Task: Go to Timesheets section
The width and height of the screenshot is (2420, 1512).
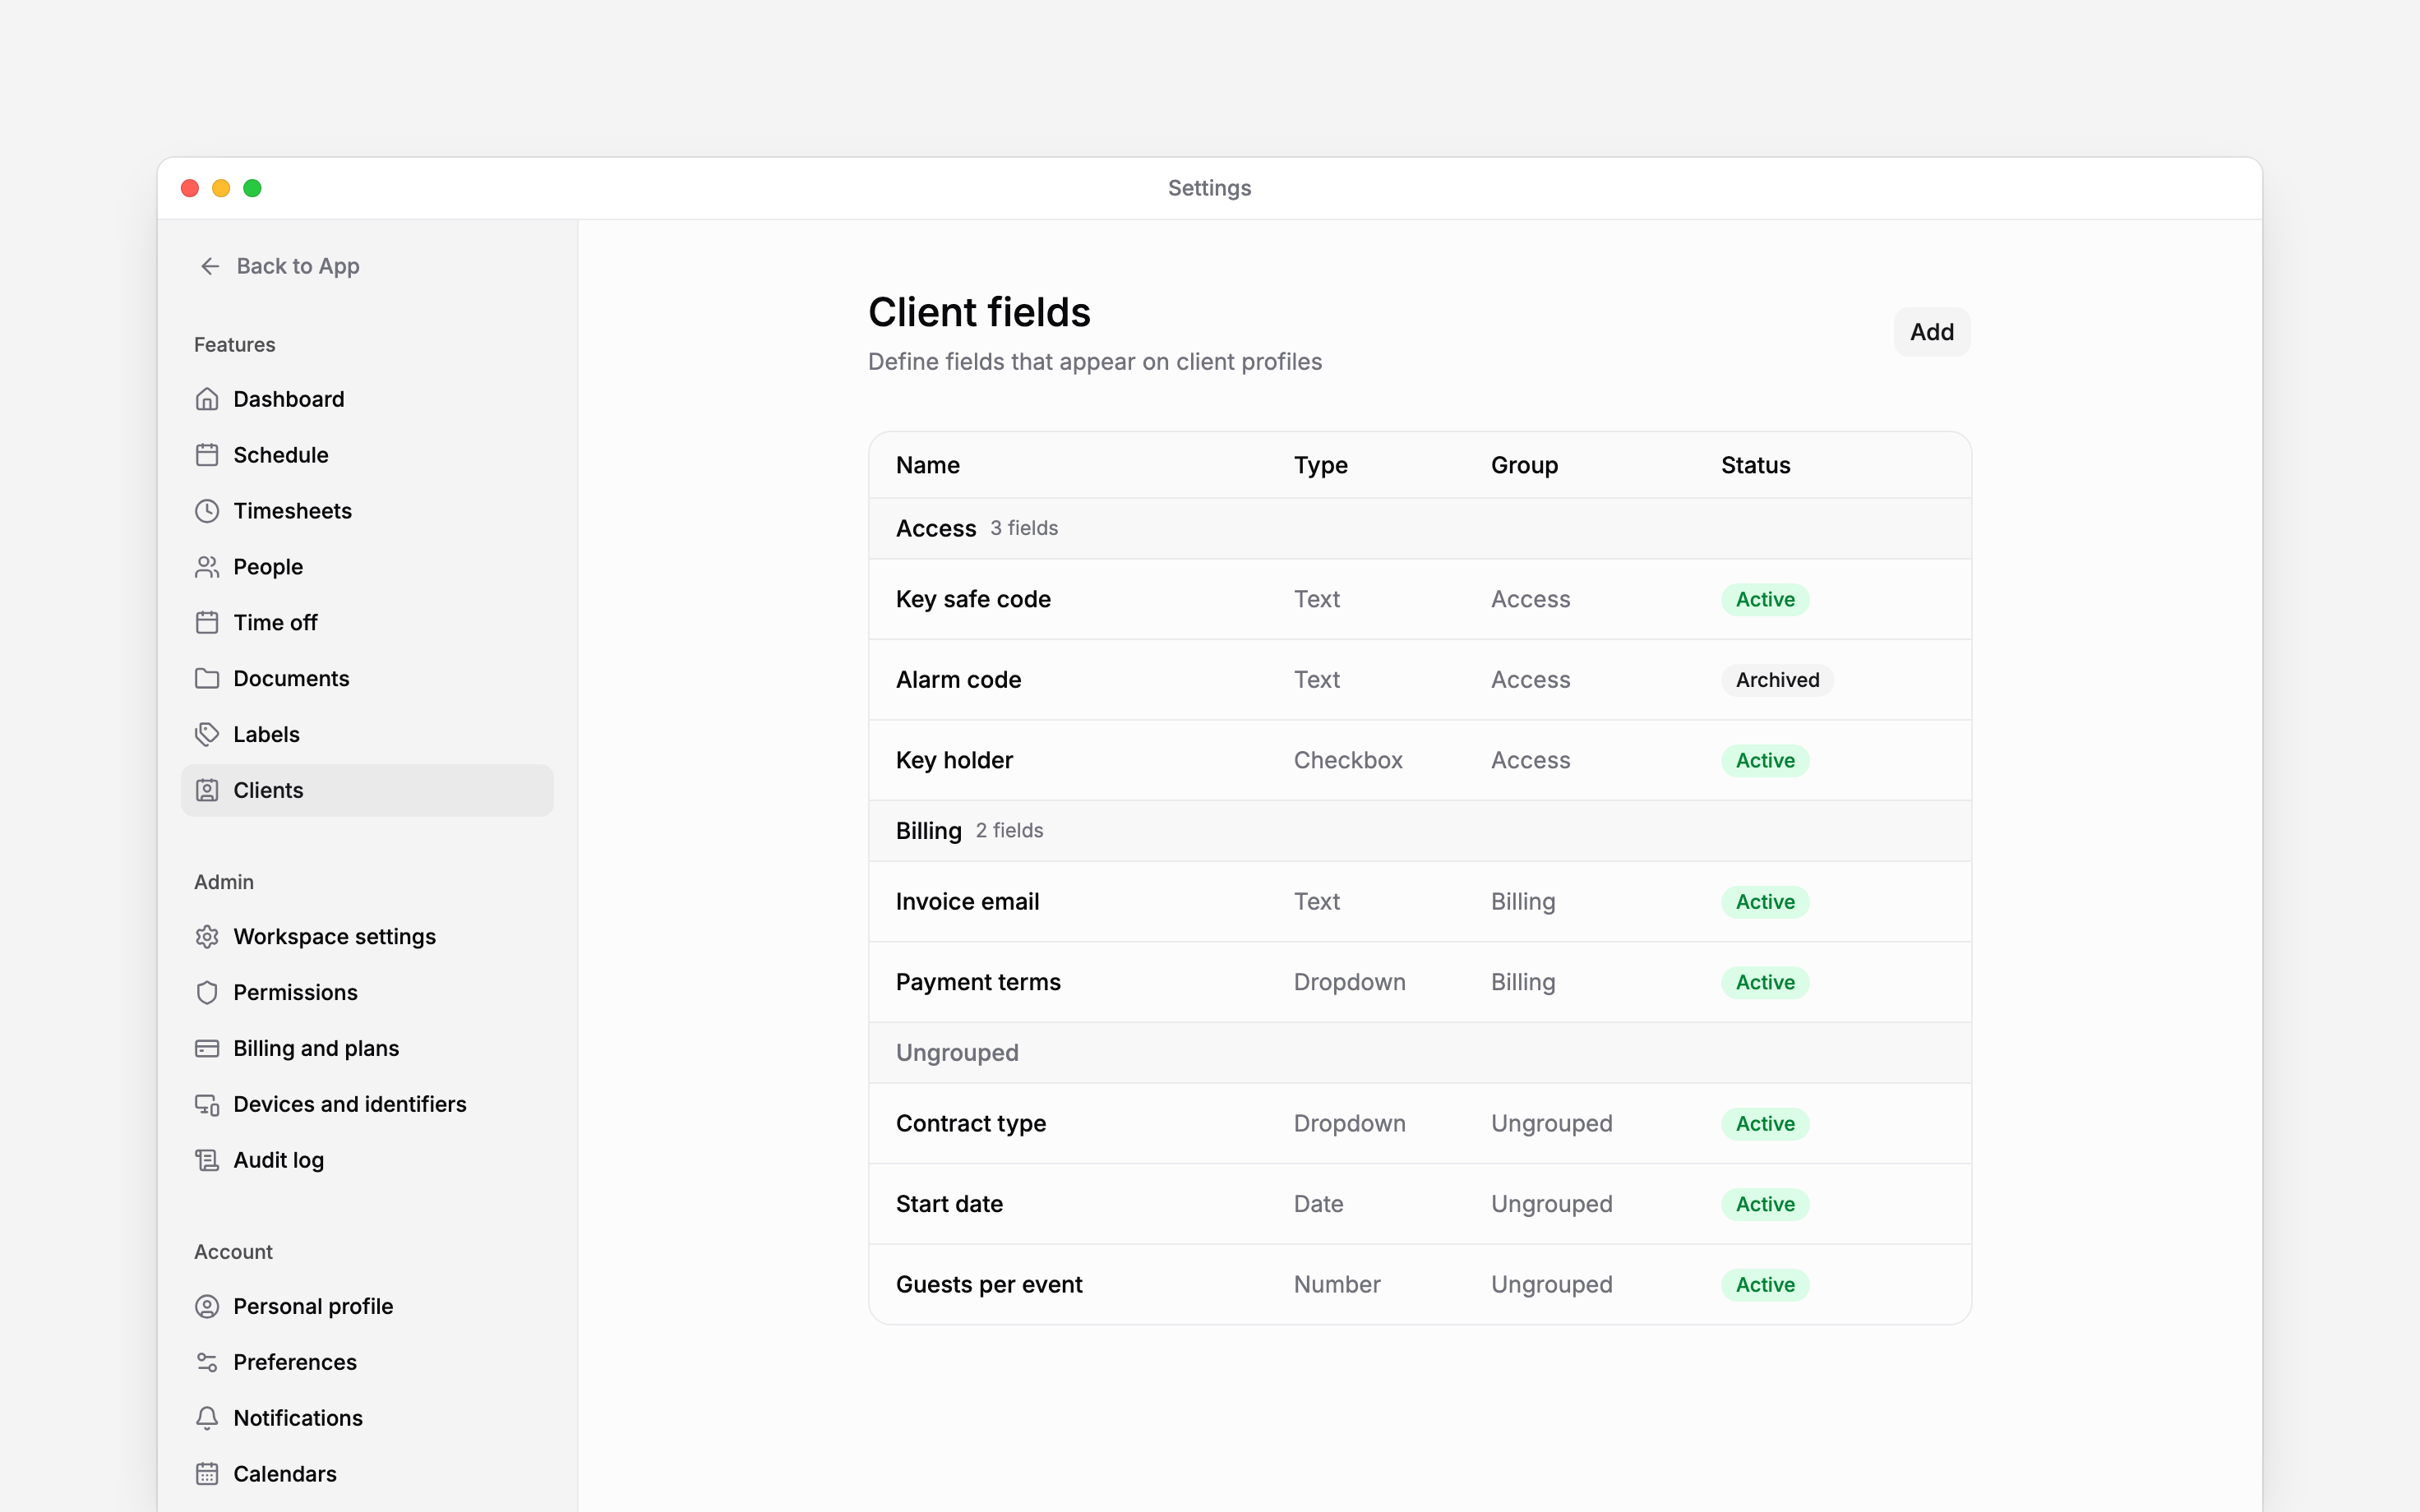Action: 367,511
